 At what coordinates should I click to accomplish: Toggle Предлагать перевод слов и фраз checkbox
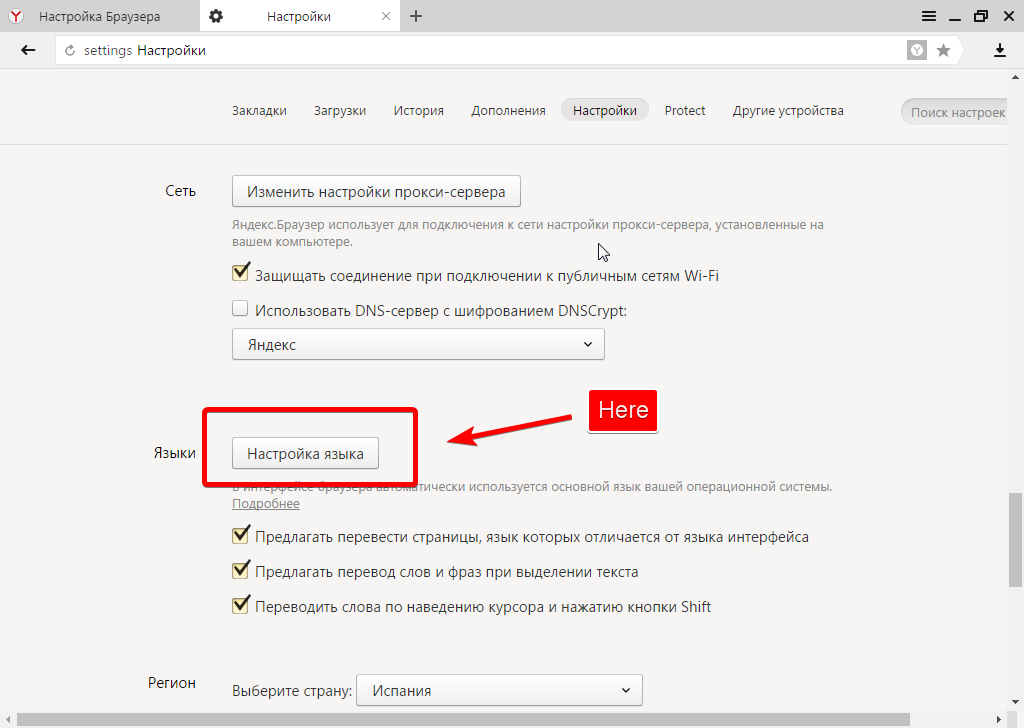[x=240, y=569]
